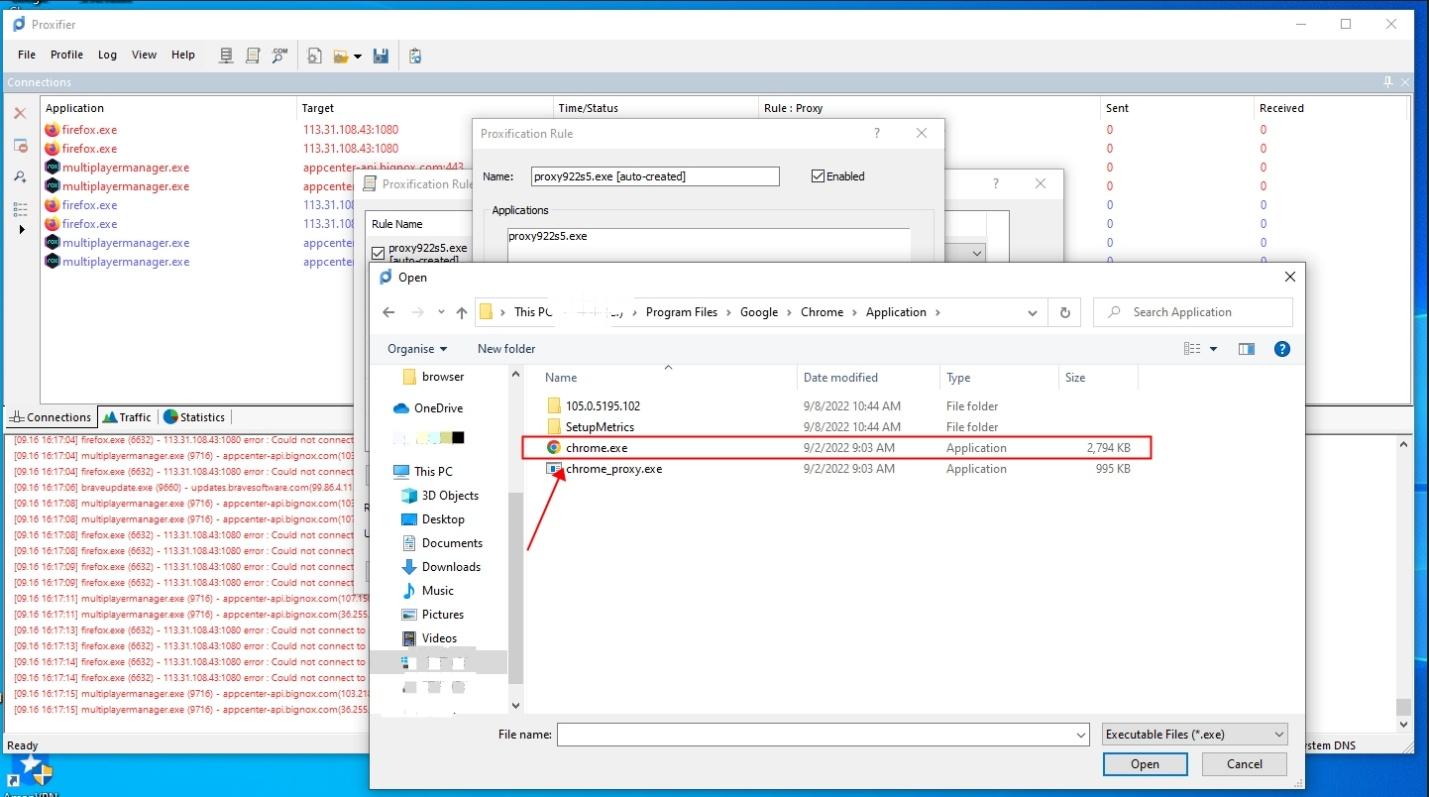
Task: Click the Save Profile floppy icon
Action: (x=380, y=56)
